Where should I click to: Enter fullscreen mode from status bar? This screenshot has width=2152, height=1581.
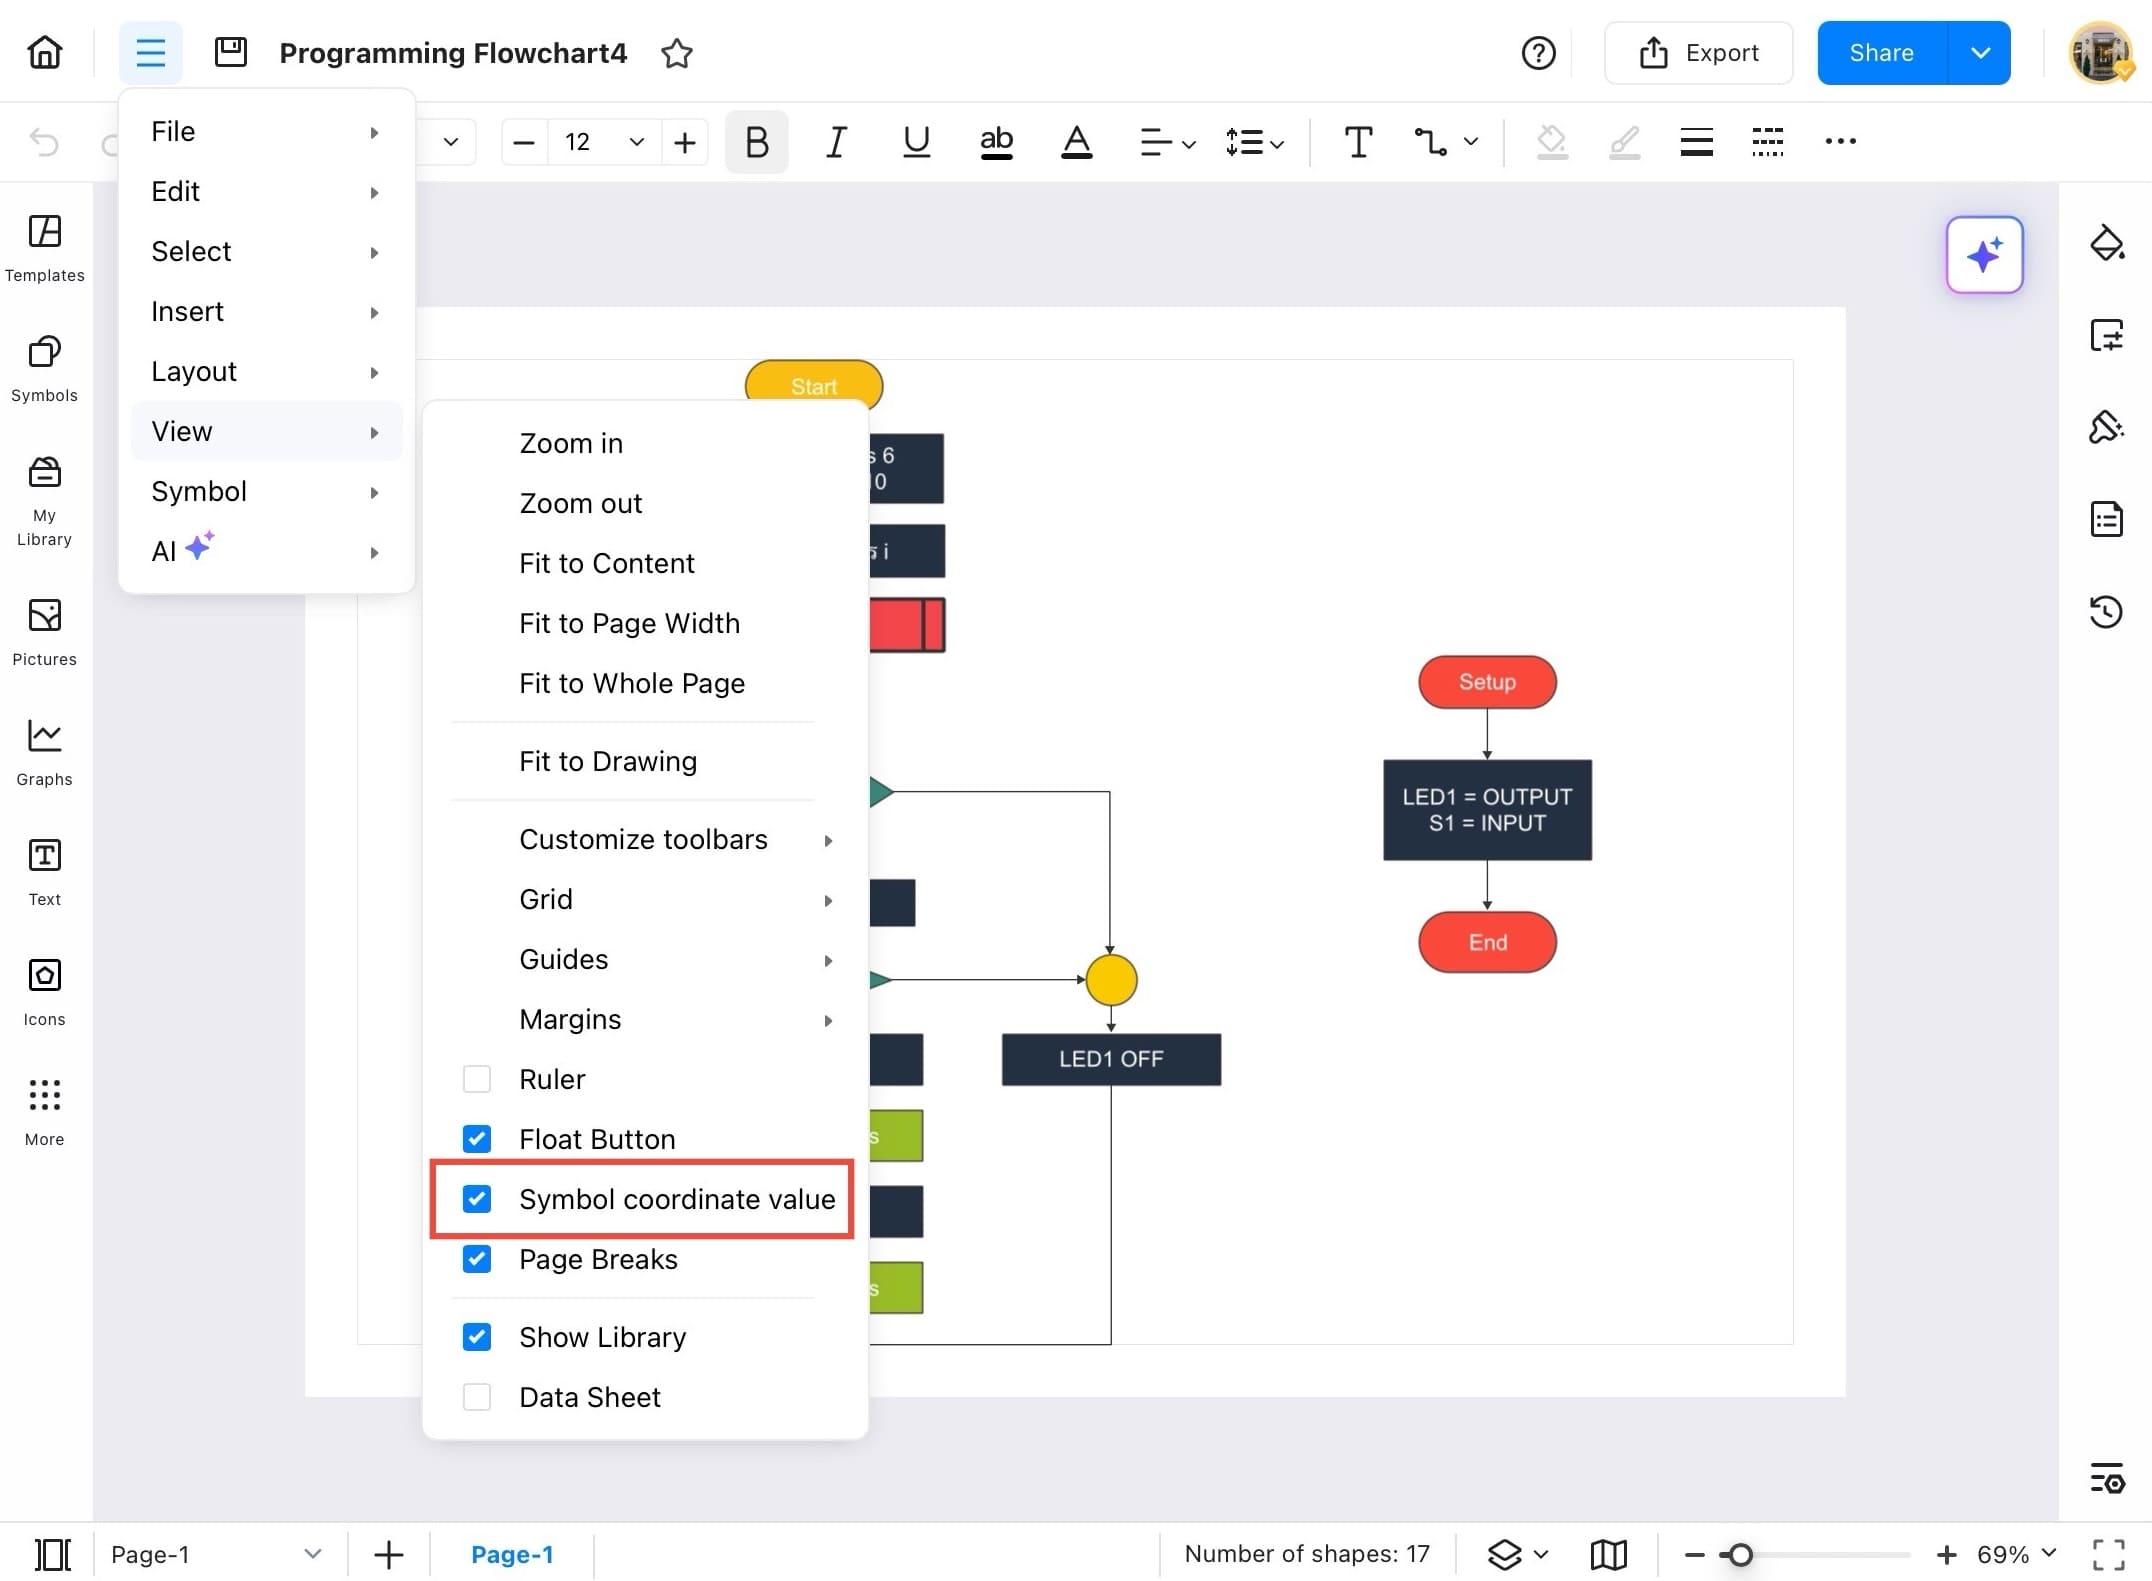(2108, 1554)
